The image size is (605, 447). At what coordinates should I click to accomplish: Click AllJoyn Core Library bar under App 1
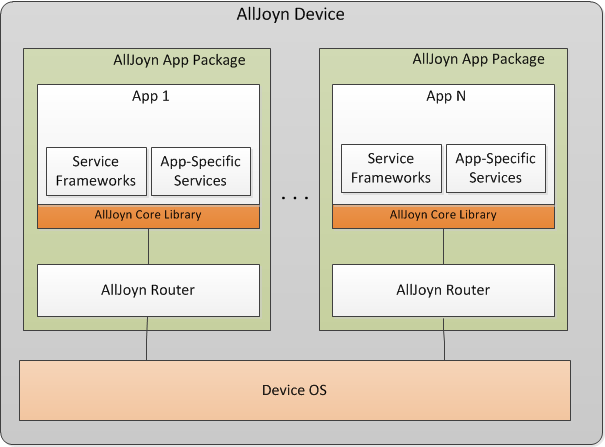click(148, 216)
